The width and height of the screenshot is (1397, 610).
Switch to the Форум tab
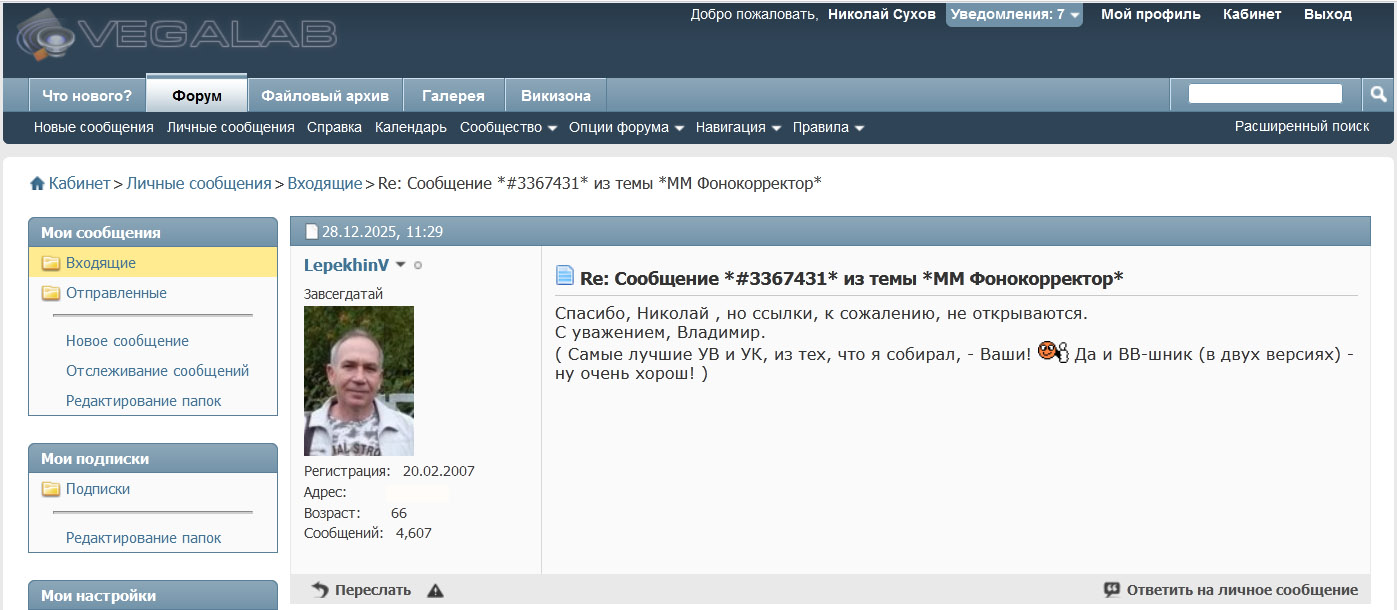pos(197,94)
